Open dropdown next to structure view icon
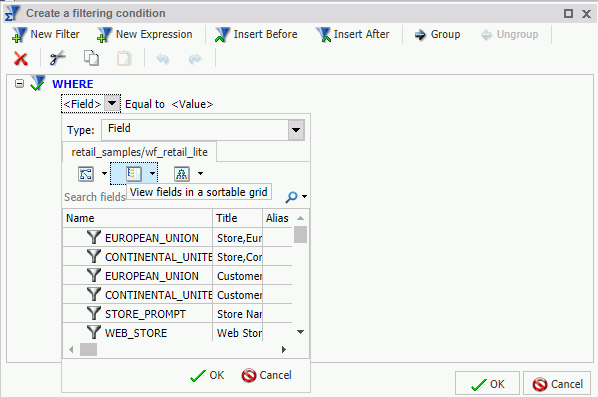Viewport: 598px width, 397px height. click(x=104, y=174)
